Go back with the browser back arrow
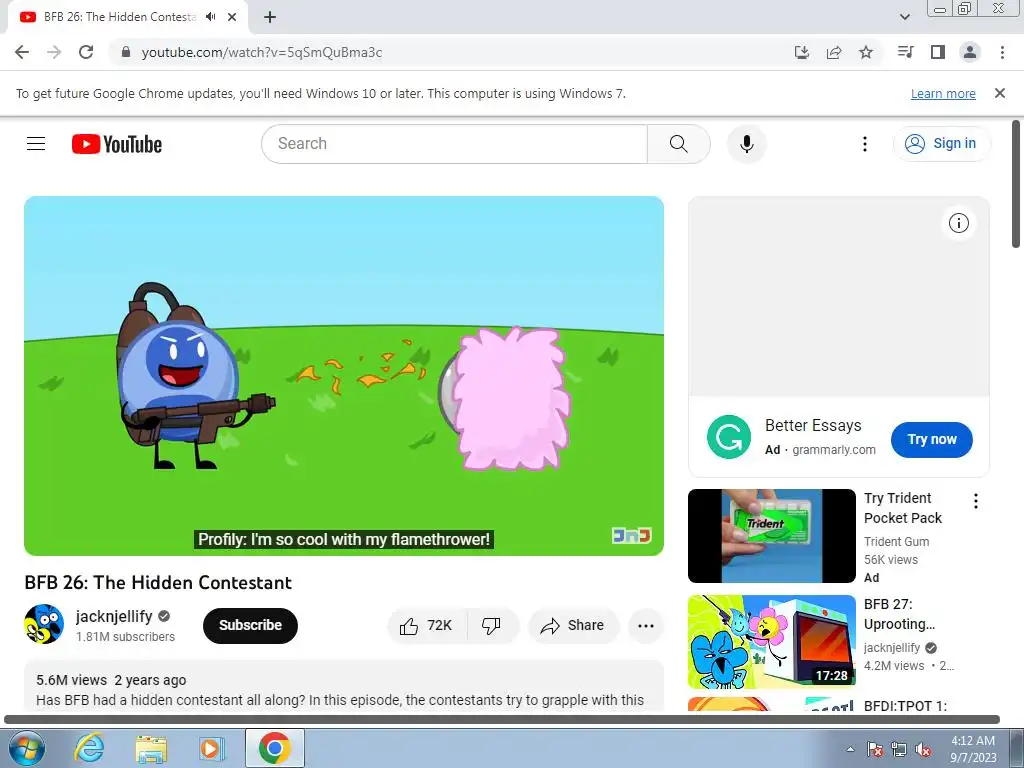This screenshot has height=768, width=1024. click(x=22, y=52)
